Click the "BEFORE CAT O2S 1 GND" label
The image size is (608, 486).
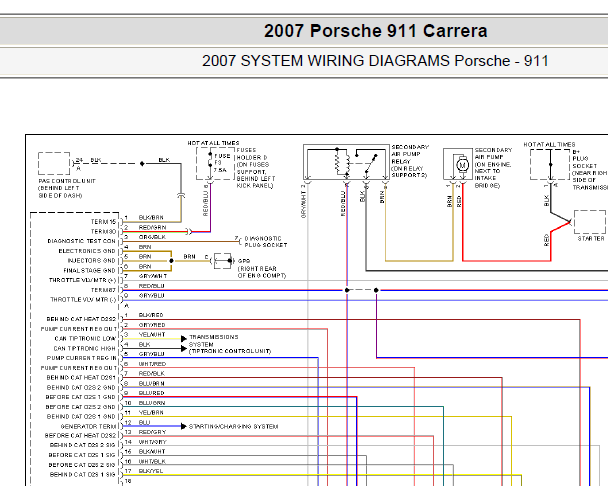coord(81,397)
